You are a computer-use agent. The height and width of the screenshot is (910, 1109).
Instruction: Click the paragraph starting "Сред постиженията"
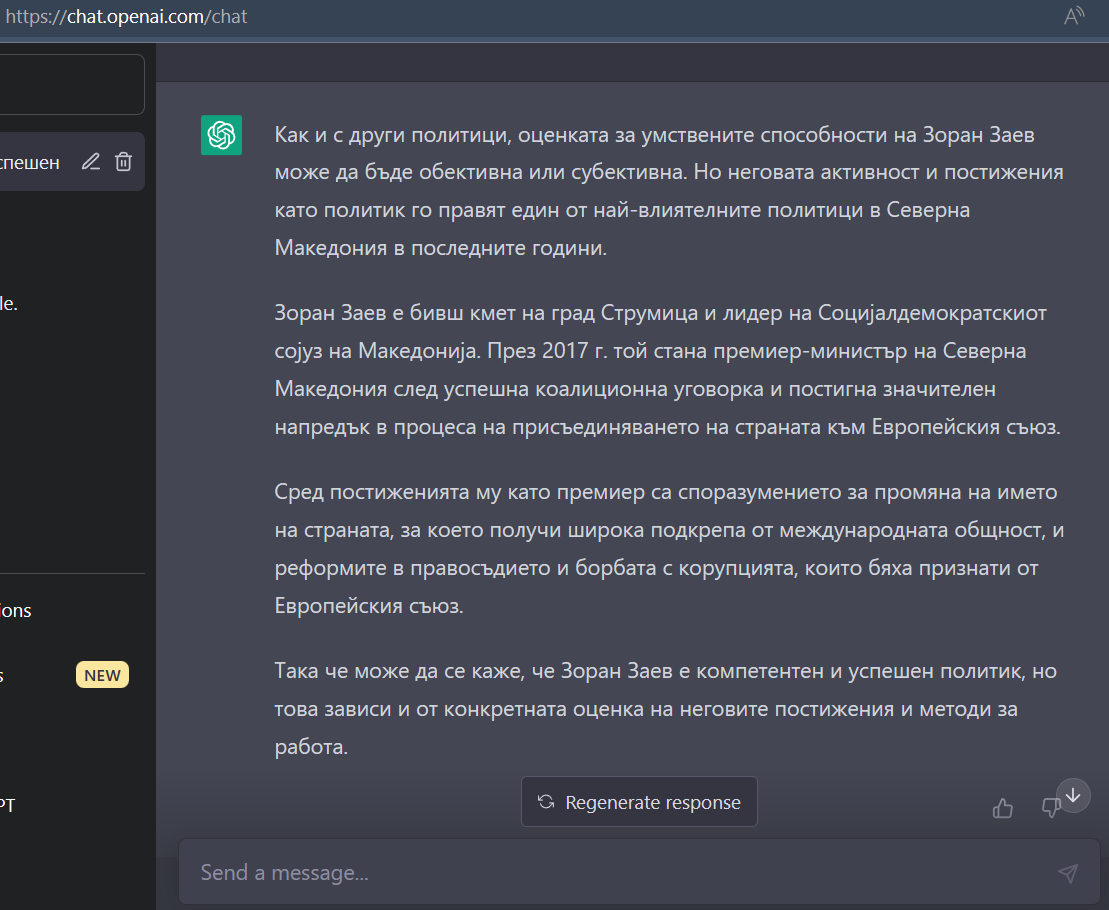coord(668,549)
